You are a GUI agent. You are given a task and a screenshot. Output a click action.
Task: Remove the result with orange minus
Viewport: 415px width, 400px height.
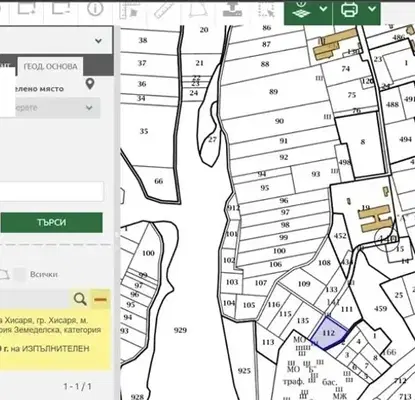coord(100,299)
